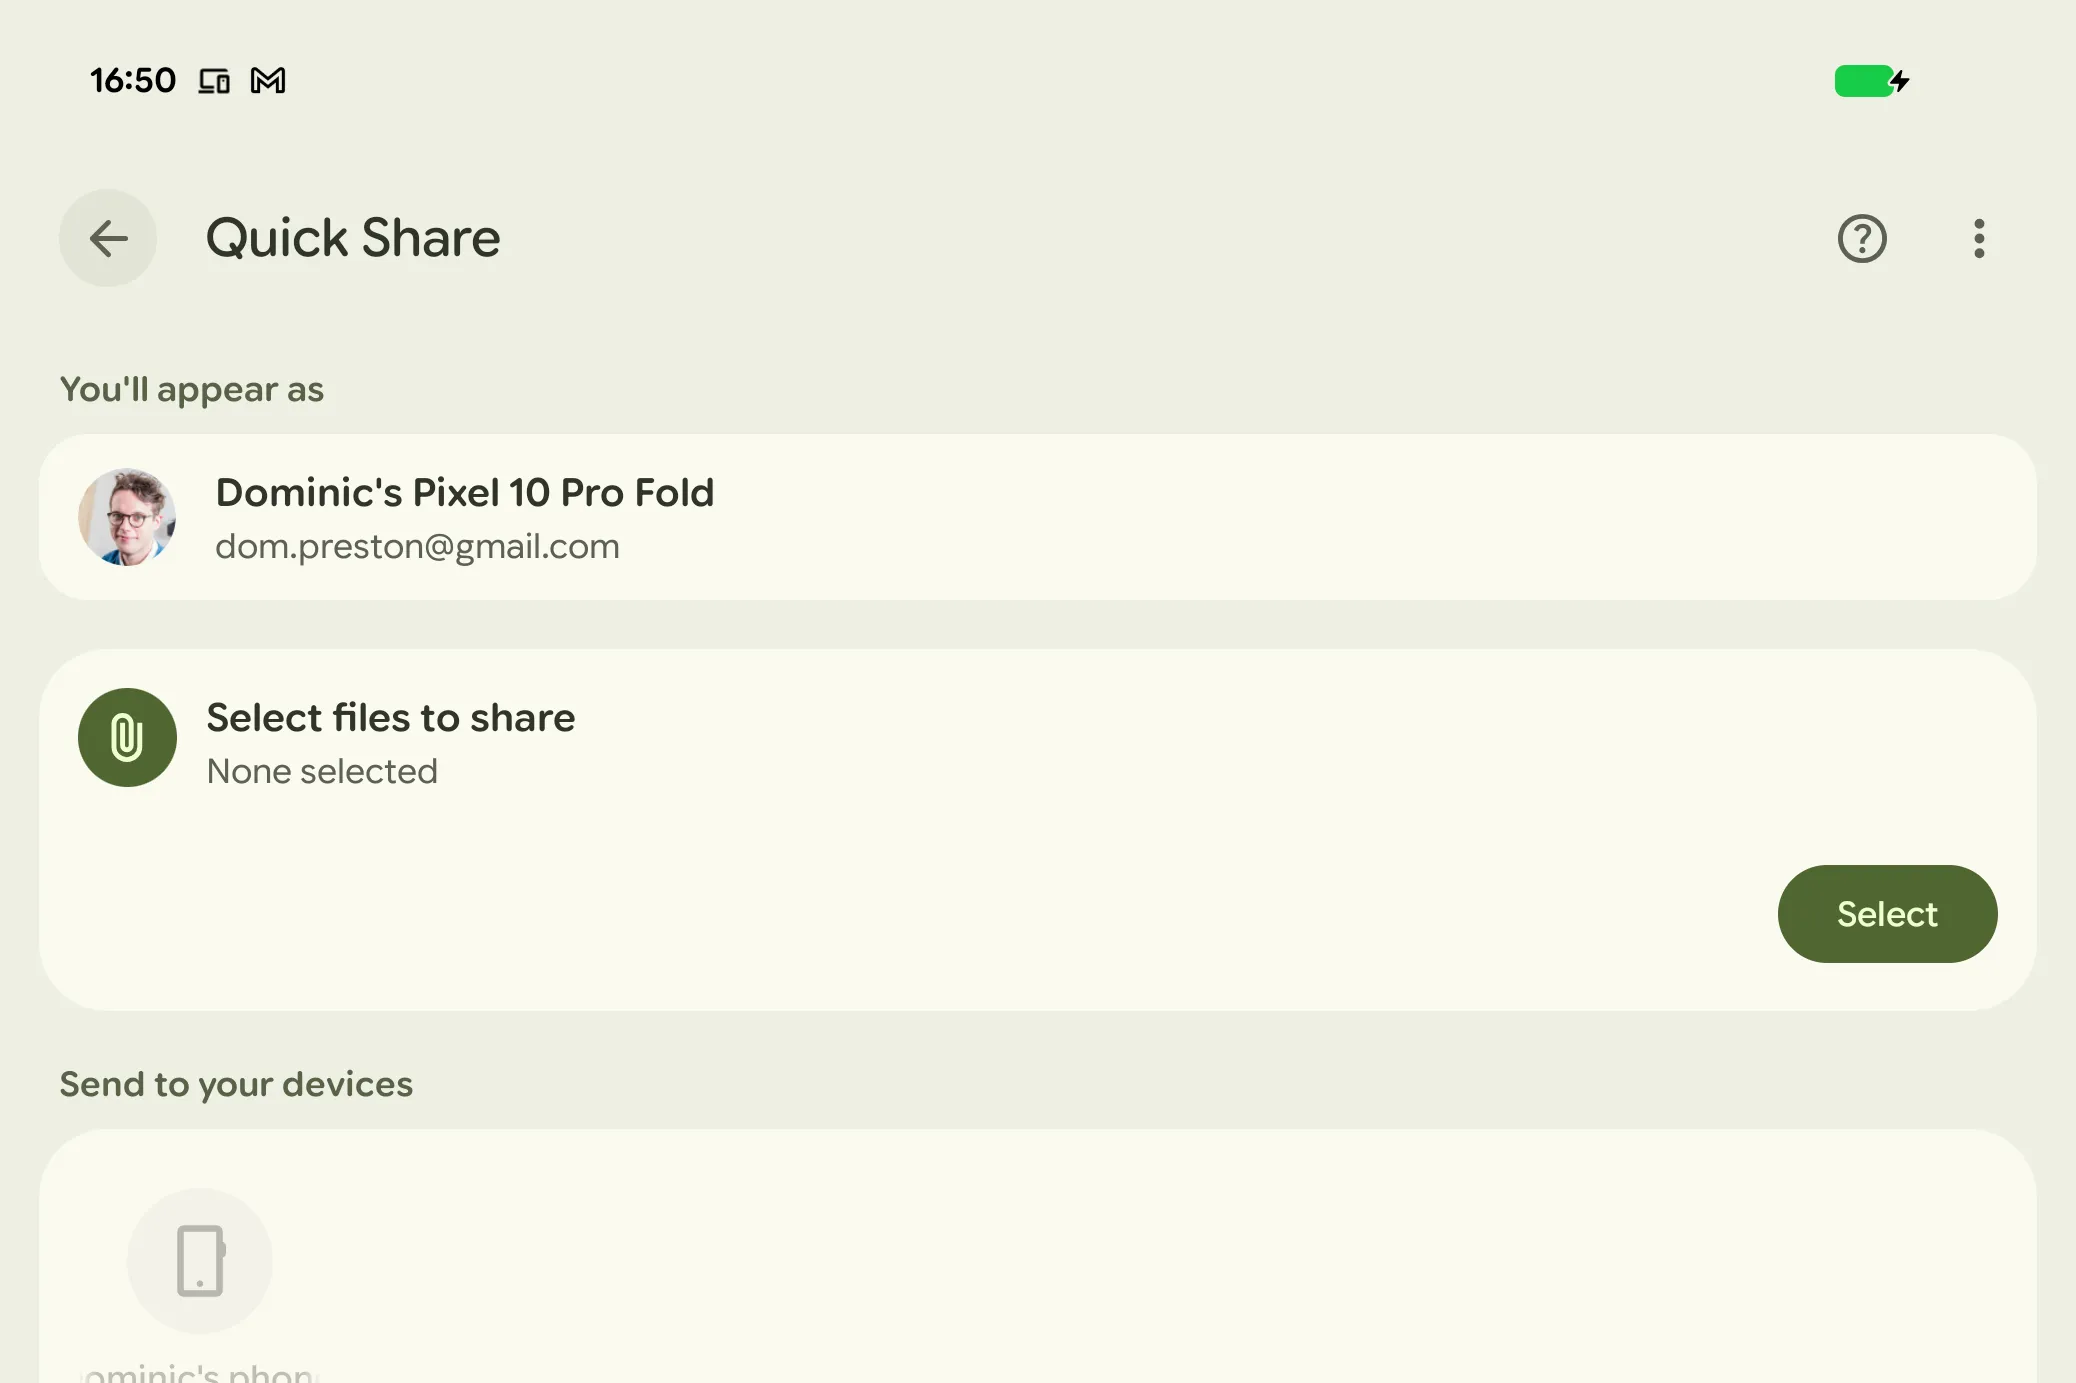Tap the 'You'll appear as' section header
2076x1383 pixels.
192,389
